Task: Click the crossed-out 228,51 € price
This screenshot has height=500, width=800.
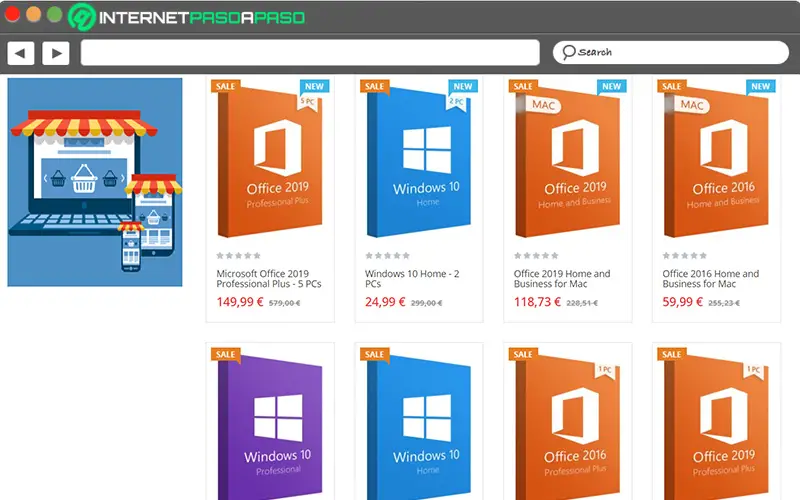Action: click(x=582, y=303)
